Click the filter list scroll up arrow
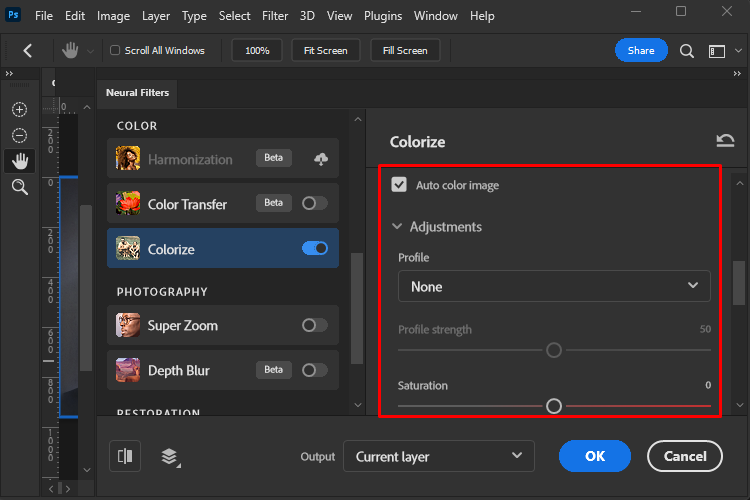 click(358, 119)
